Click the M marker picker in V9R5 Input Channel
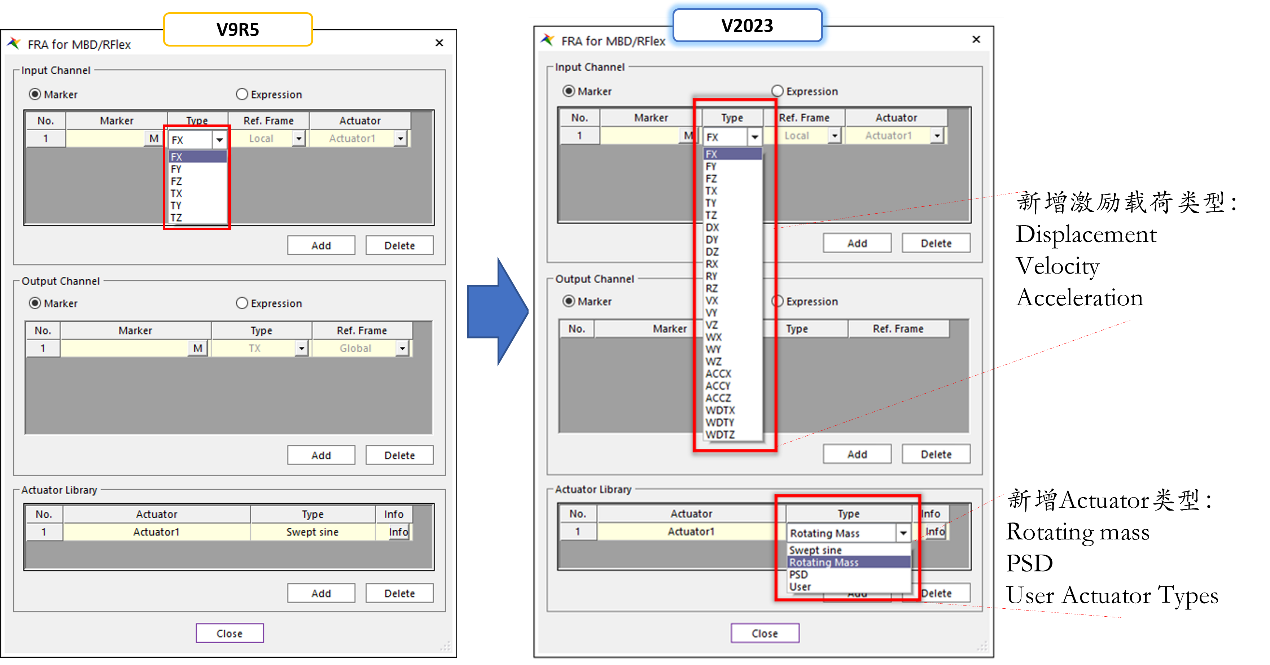 coord(154,139)
